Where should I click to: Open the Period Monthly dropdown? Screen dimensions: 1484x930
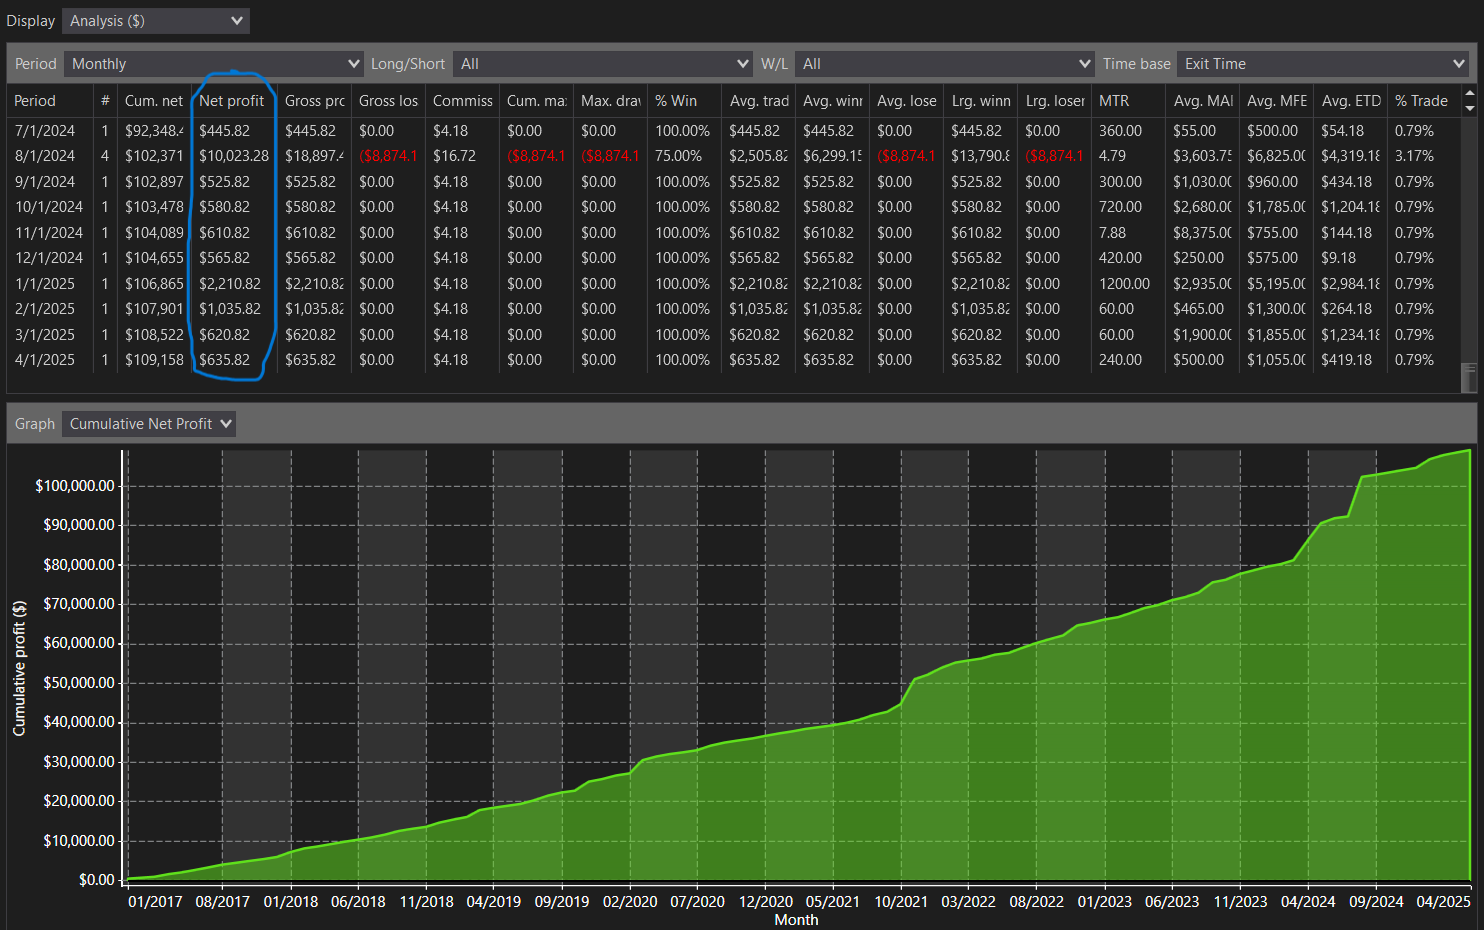pyautogui.click(x=214, y=64)
